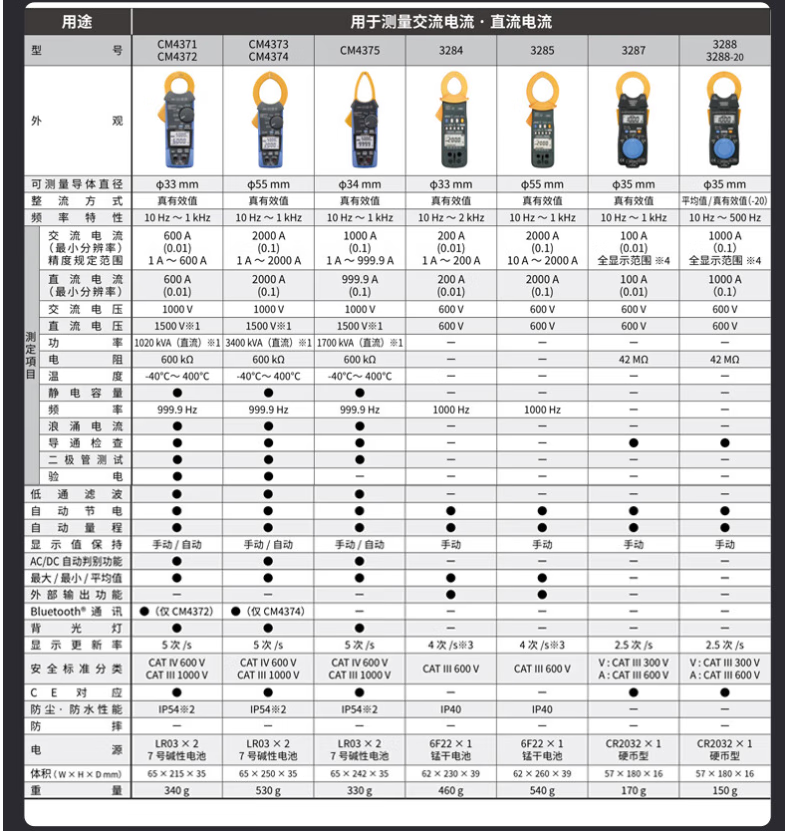Viewport: 785px width, 831px height.
Task: Click '3400 kVA (直流) ※1' power cell
Action: [x=269, y=343]
